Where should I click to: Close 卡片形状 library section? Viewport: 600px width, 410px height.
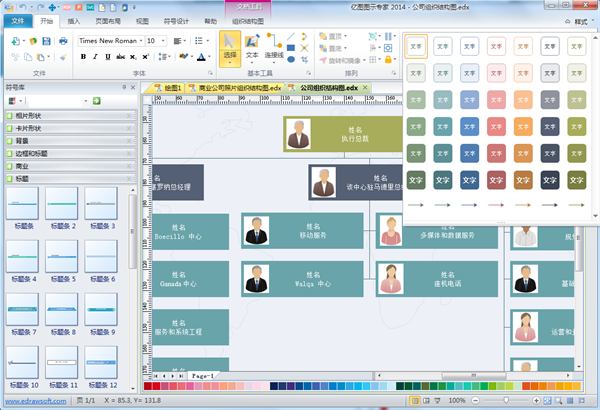point(129,128)
